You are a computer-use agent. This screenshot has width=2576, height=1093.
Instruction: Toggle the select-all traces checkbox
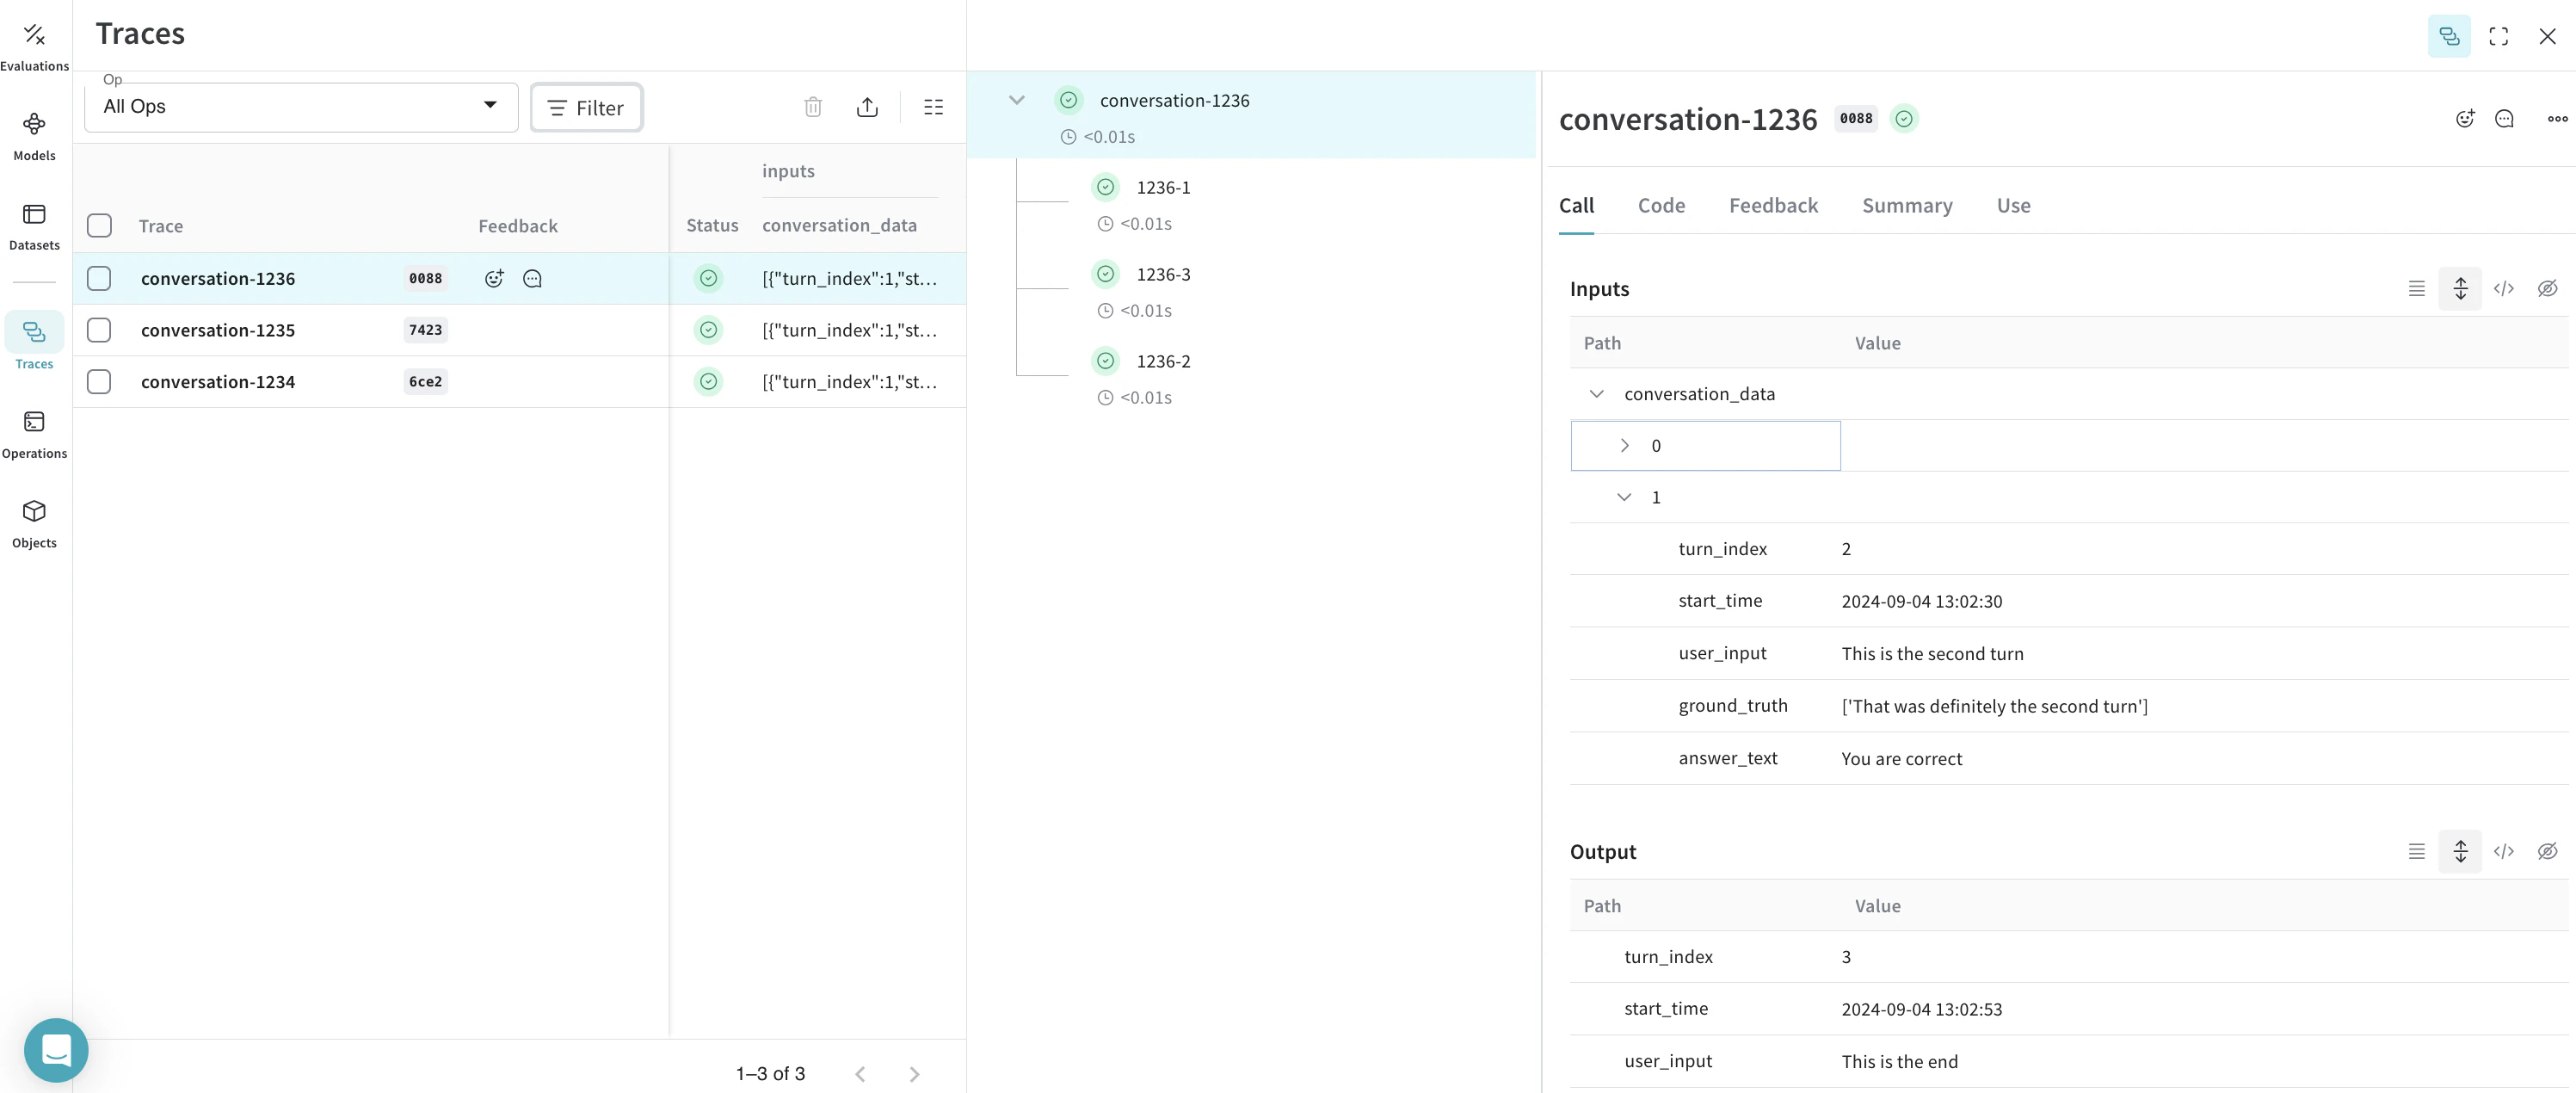[x=99, y=226]
